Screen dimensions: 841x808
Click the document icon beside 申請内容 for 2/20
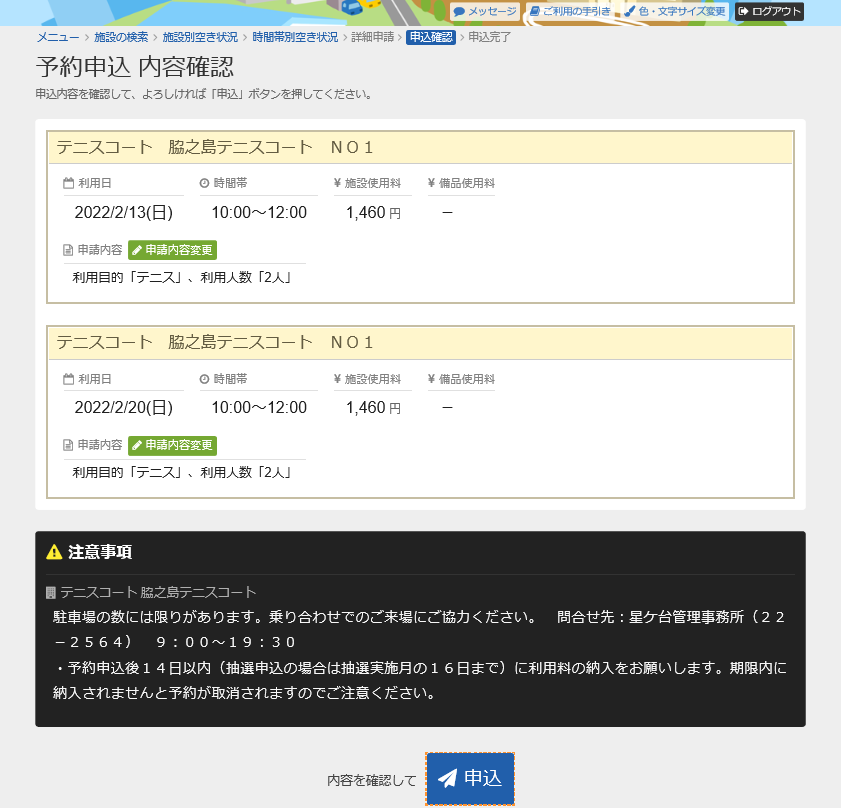(68, 445)
